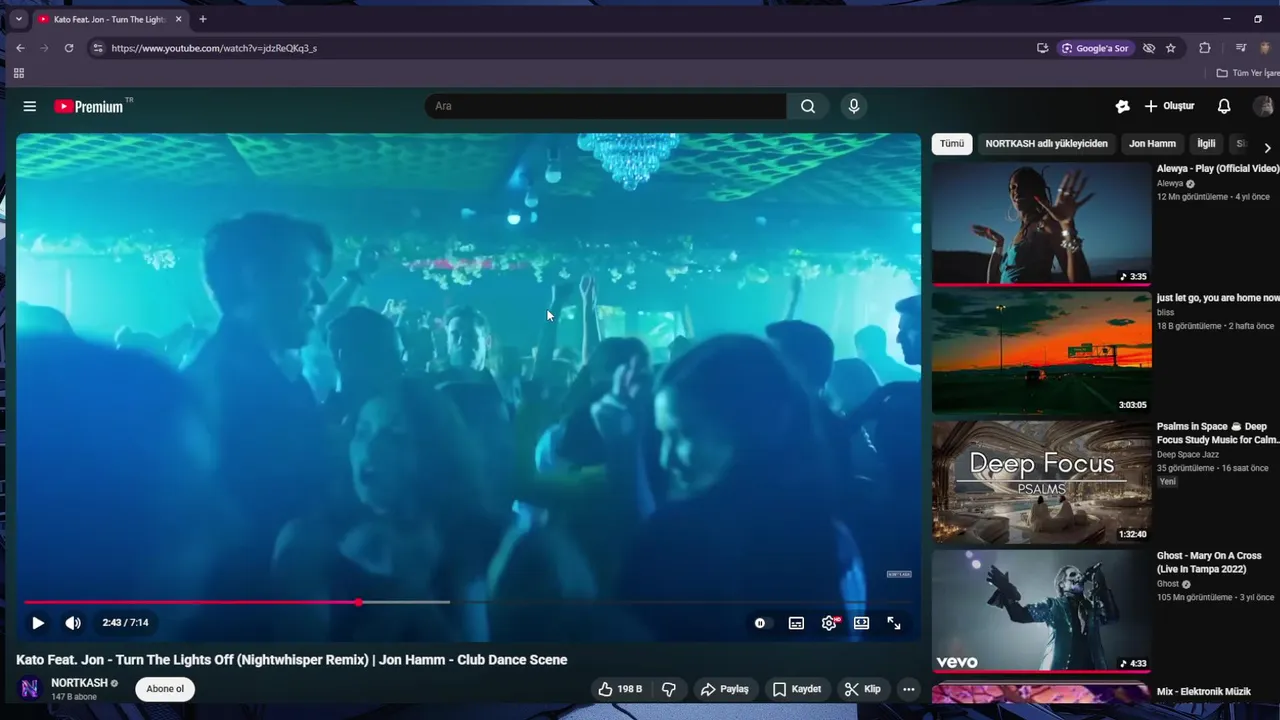Focus the Ara search field

click(605, 106)
